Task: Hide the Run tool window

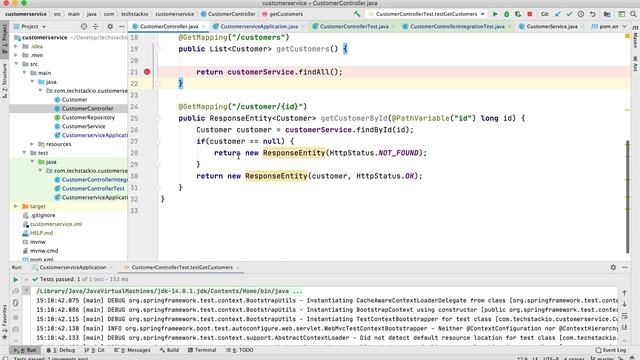Action: 625,267
